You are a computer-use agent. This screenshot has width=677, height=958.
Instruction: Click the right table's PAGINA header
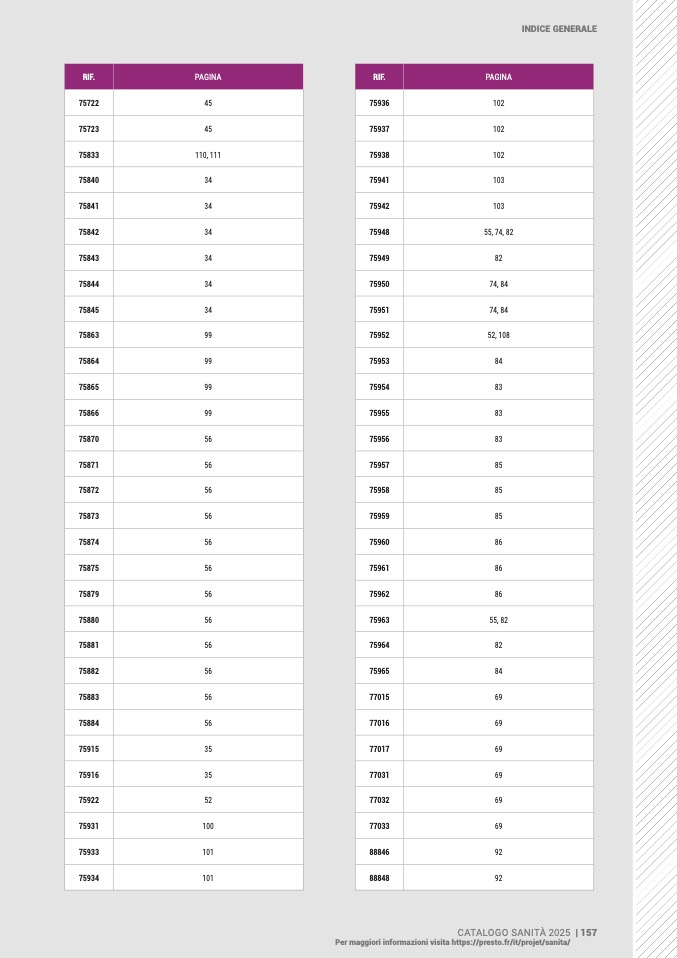point(498,77)
